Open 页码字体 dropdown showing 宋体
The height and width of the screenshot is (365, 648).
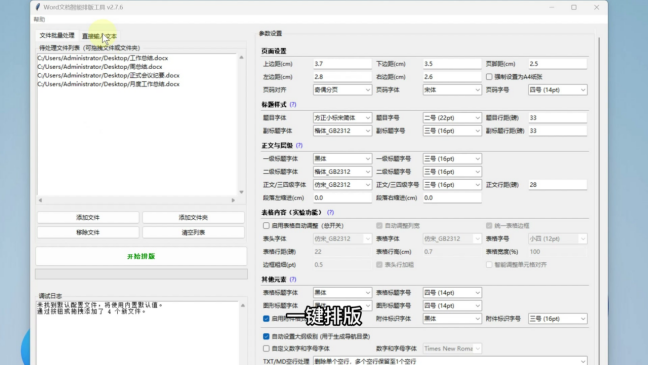click(452, 90)
